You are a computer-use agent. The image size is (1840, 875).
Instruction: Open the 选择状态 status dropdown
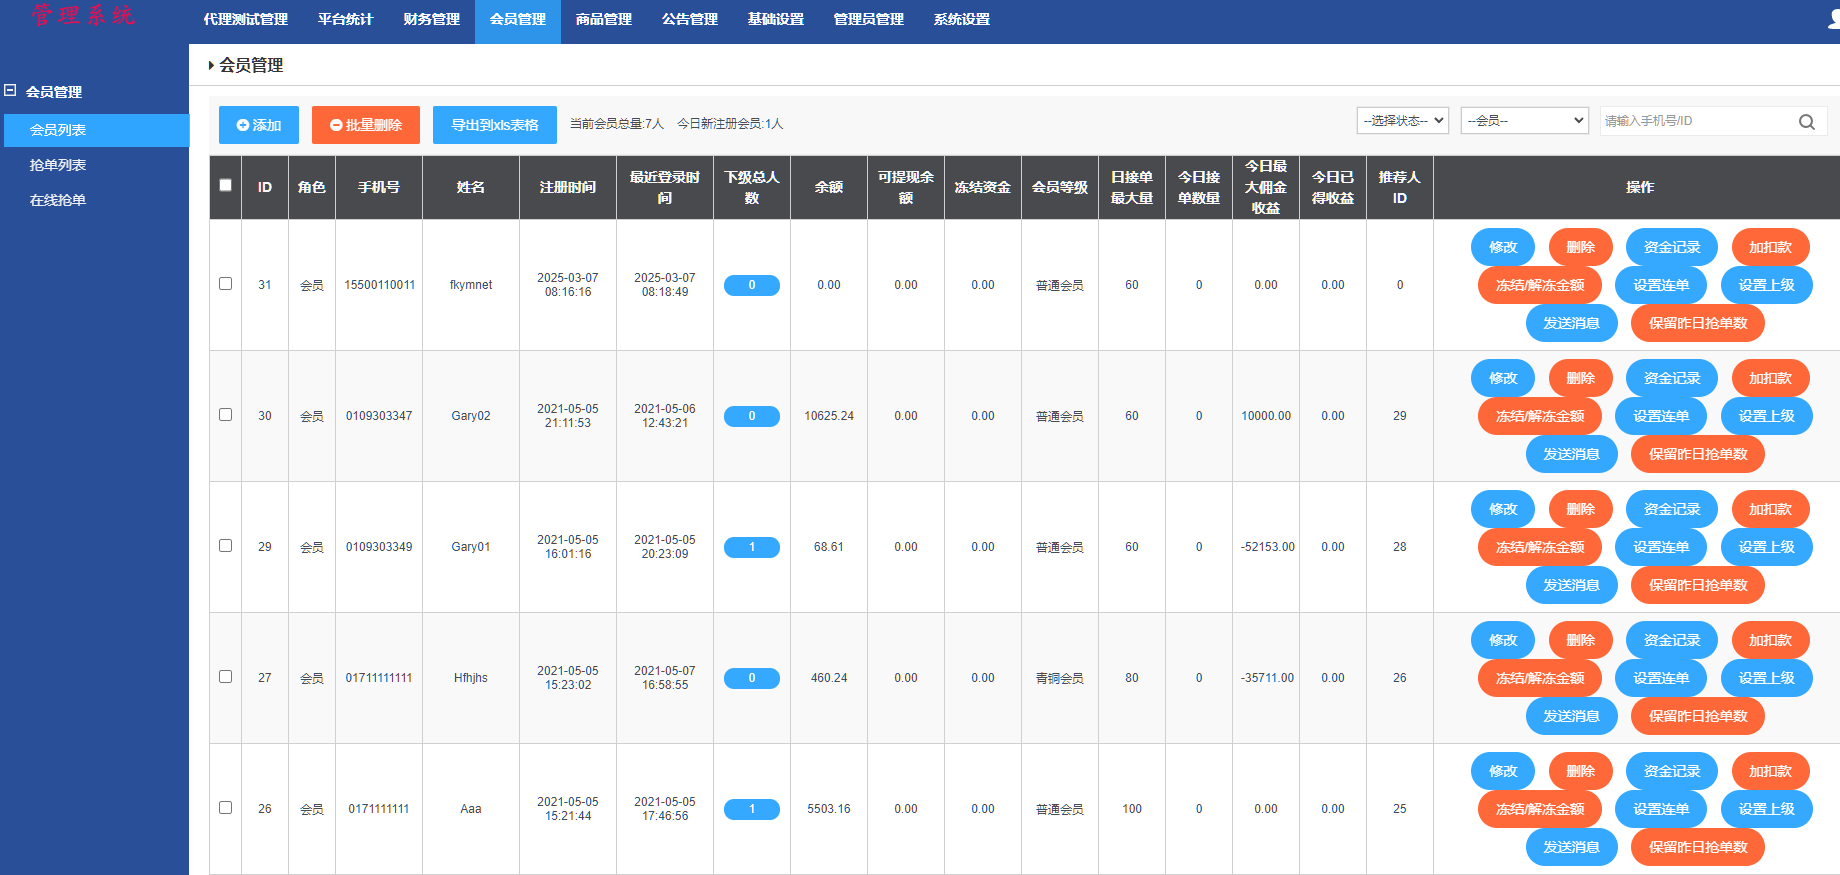pyautogui.click(x=1403, y=121)
